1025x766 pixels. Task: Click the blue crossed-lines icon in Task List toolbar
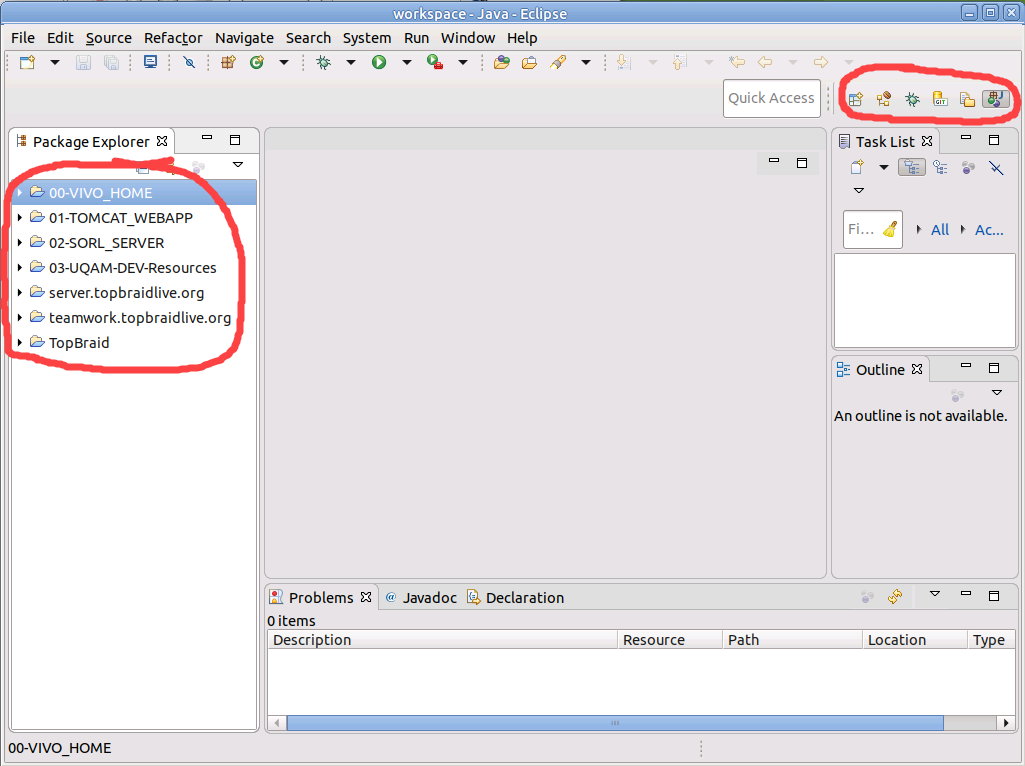(996, 168)
